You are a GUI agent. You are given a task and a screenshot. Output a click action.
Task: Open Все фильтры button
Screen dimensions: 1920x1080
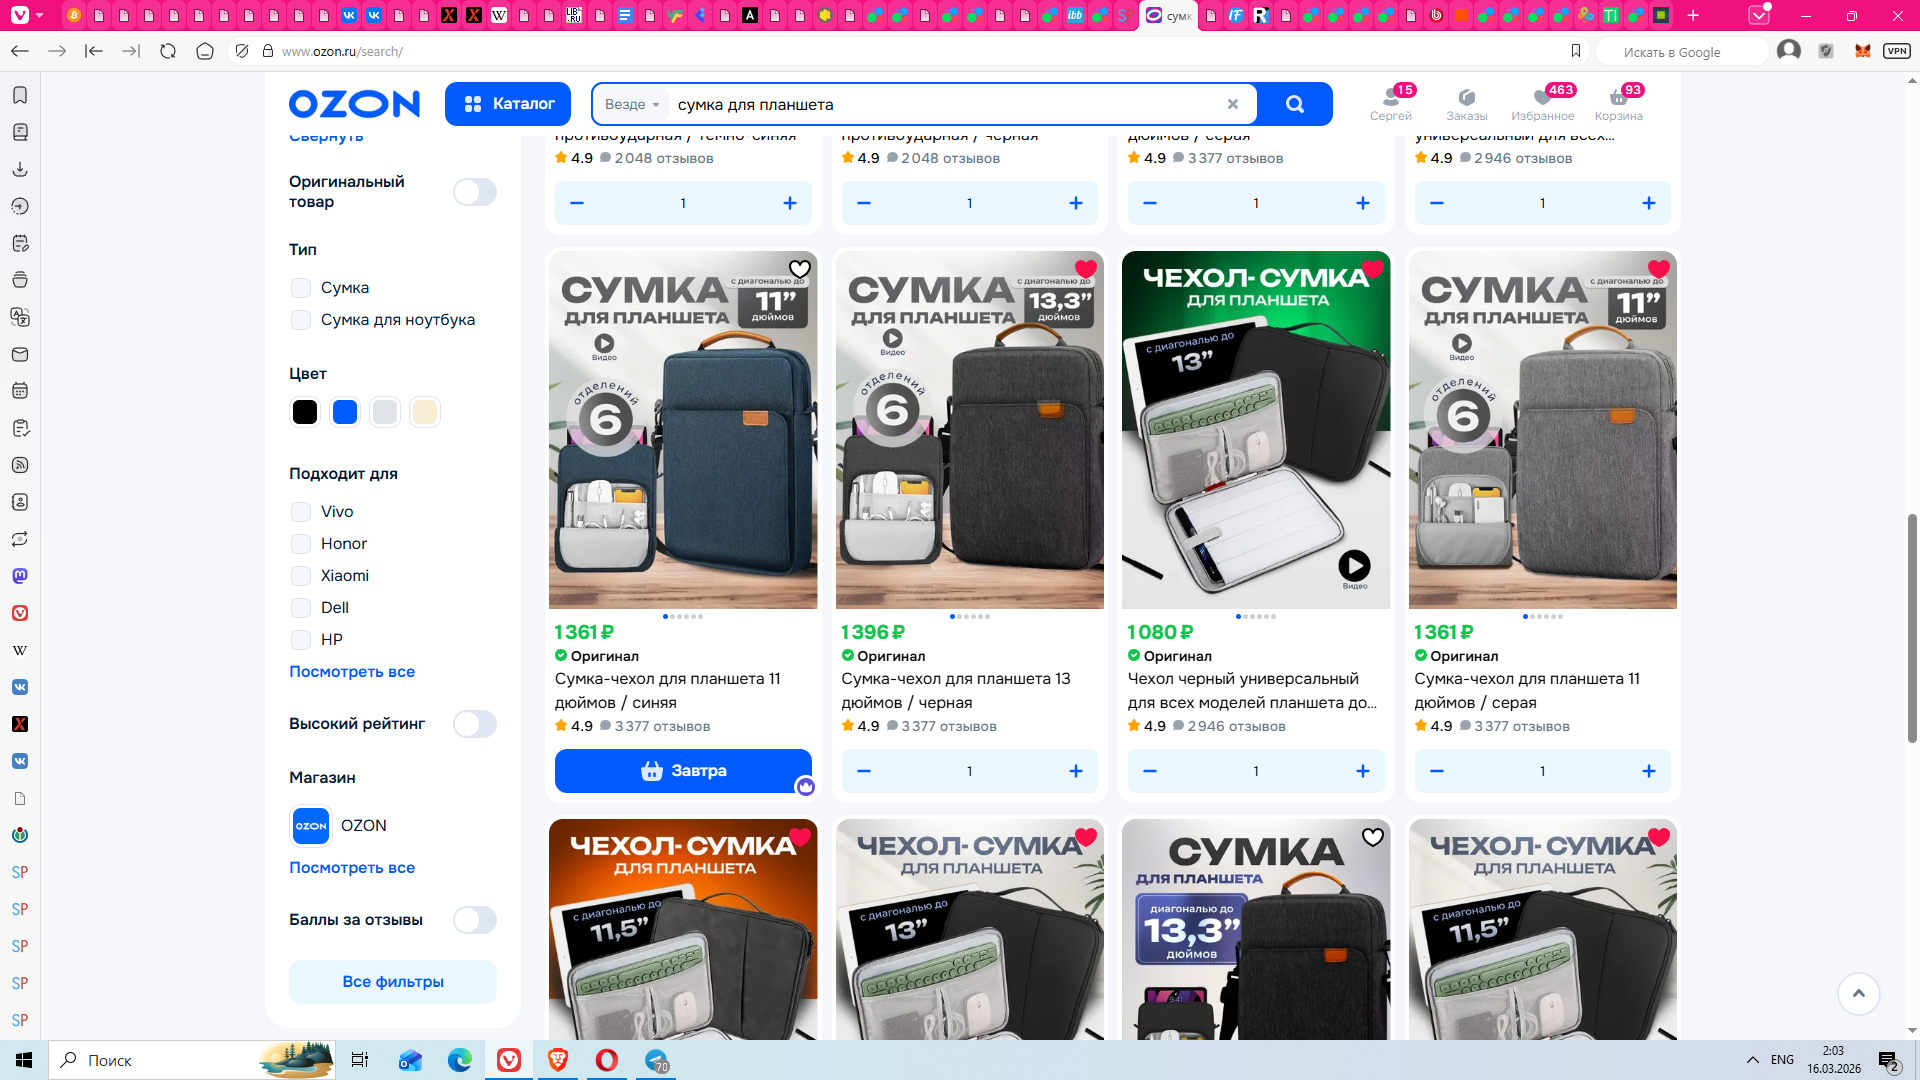click(x=392, y=982)
